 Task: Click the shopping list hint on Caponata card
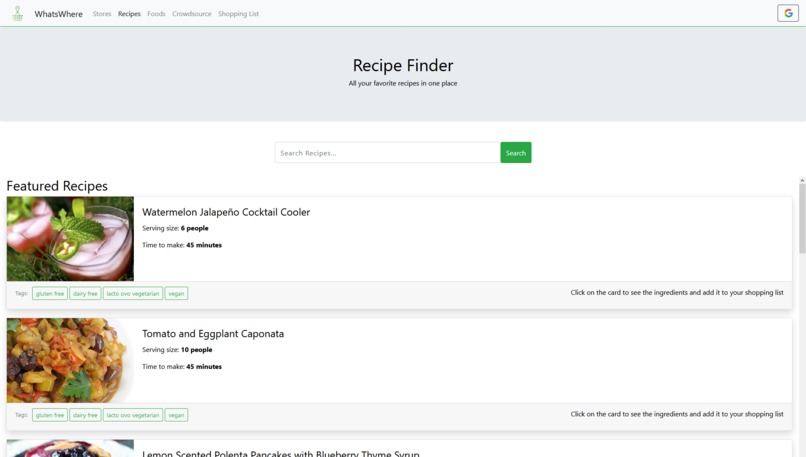[x=677, y=414]
